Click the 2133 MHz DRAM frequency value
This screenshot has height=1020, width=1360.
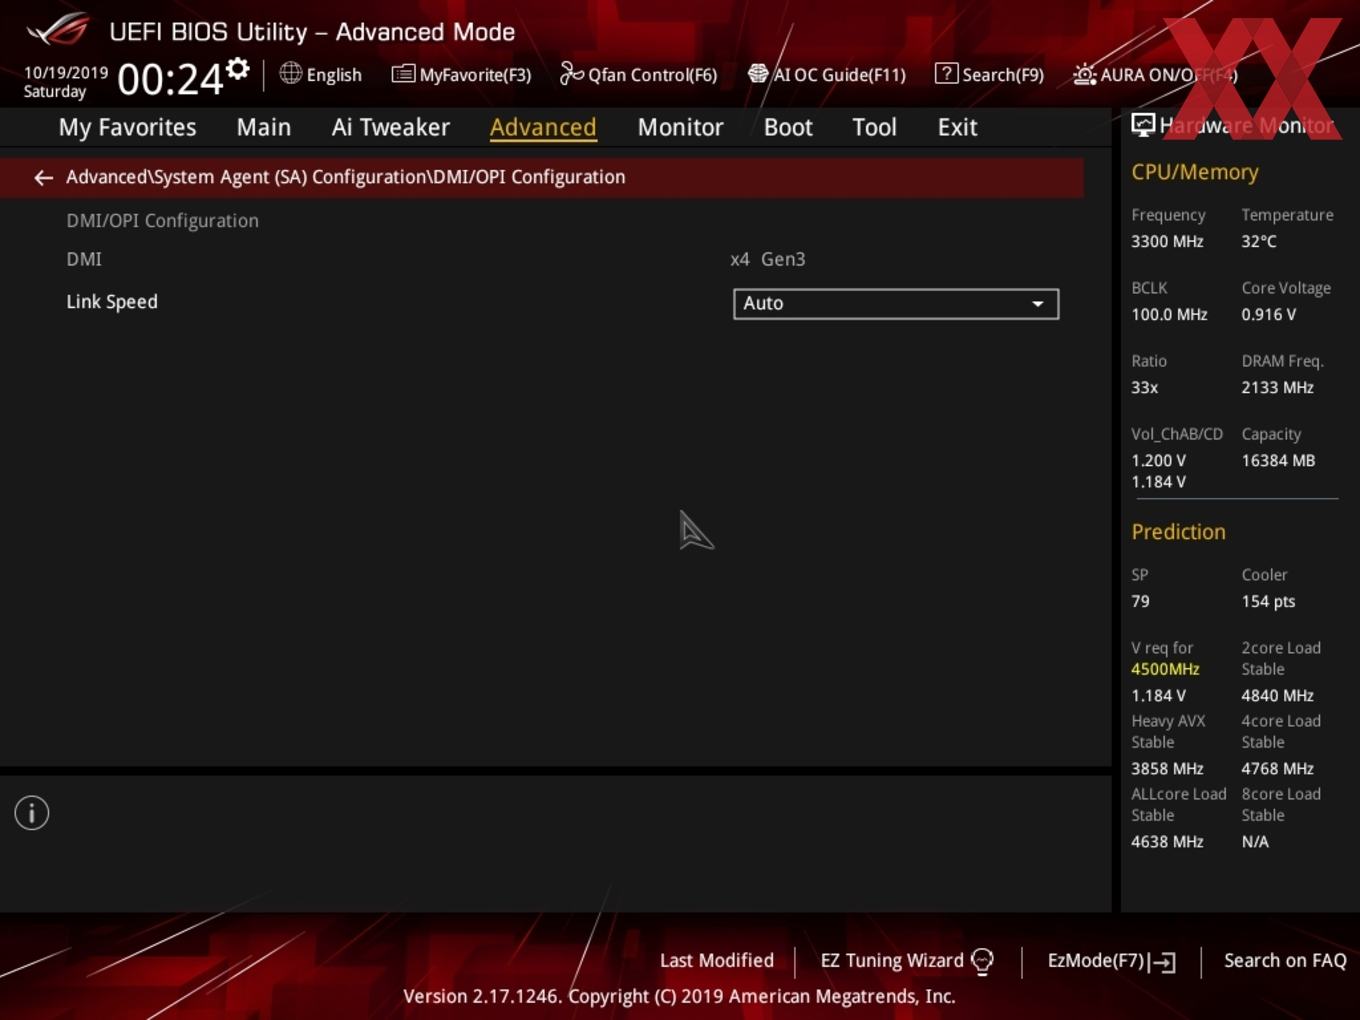[1277, 388]
